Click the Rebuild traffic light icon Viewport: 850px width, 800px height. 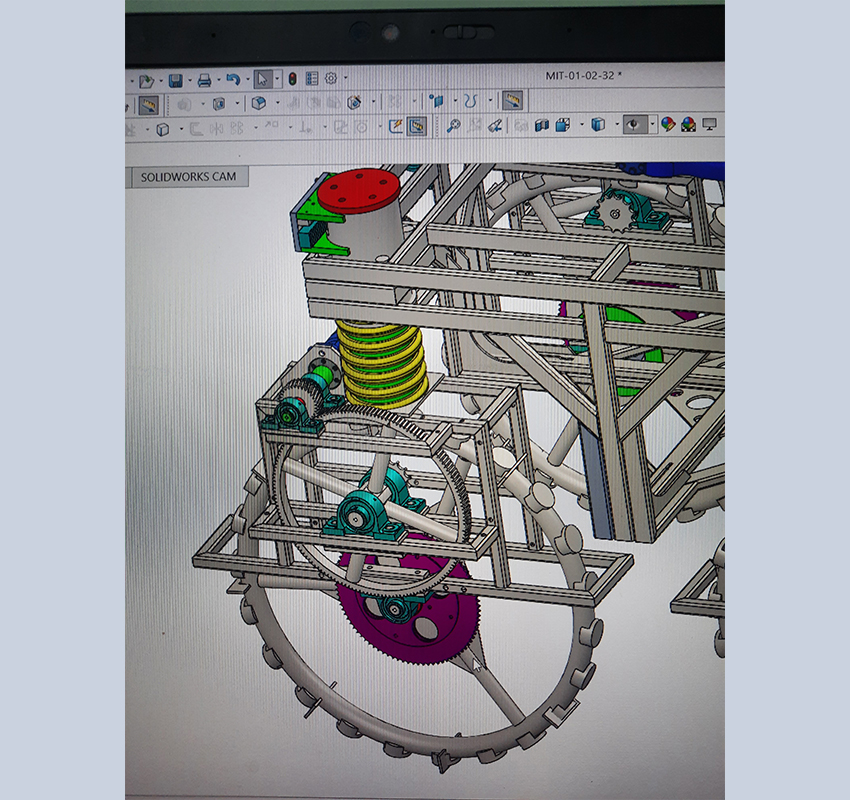[292, 79]
